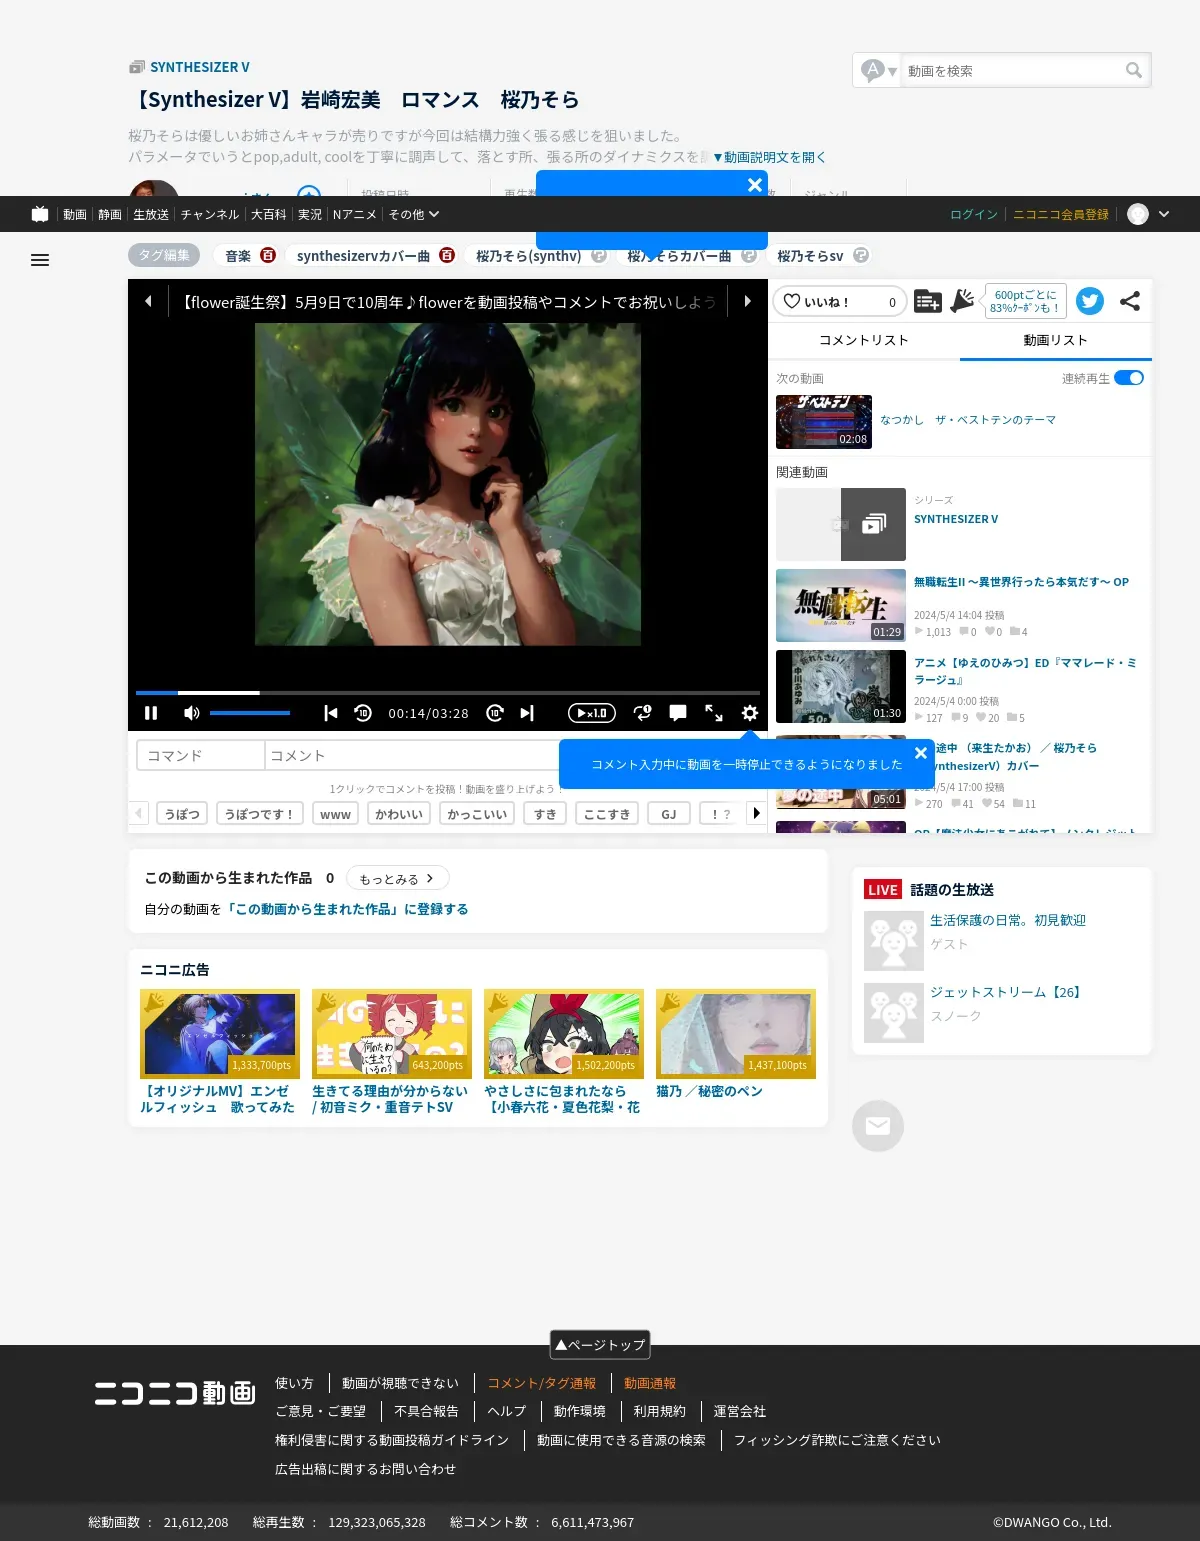Show previous announcement in player header
This screenshot has height=1541, width=1200.
coord(148,301)
